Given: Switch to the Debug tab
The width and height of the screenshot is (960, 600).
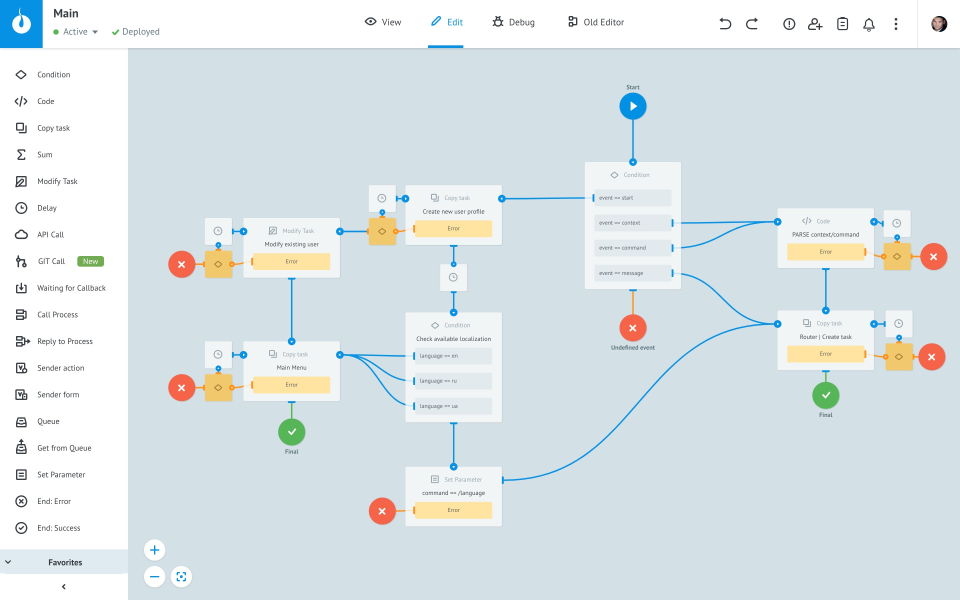Looking at the screenshot, I should pyautogui.click(x=513, y=21).
